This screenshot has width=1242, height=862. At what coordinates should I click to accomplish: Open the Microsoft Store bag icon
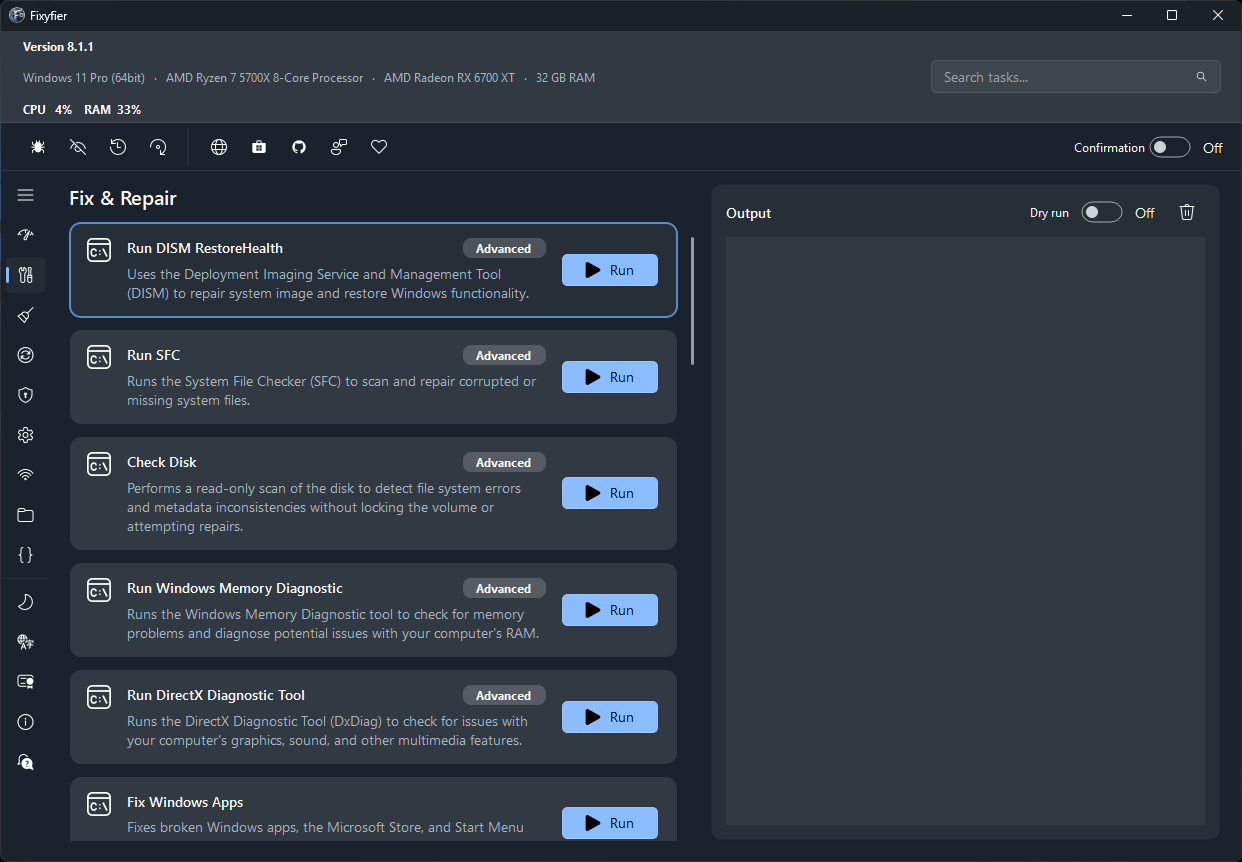click(259, 147)
